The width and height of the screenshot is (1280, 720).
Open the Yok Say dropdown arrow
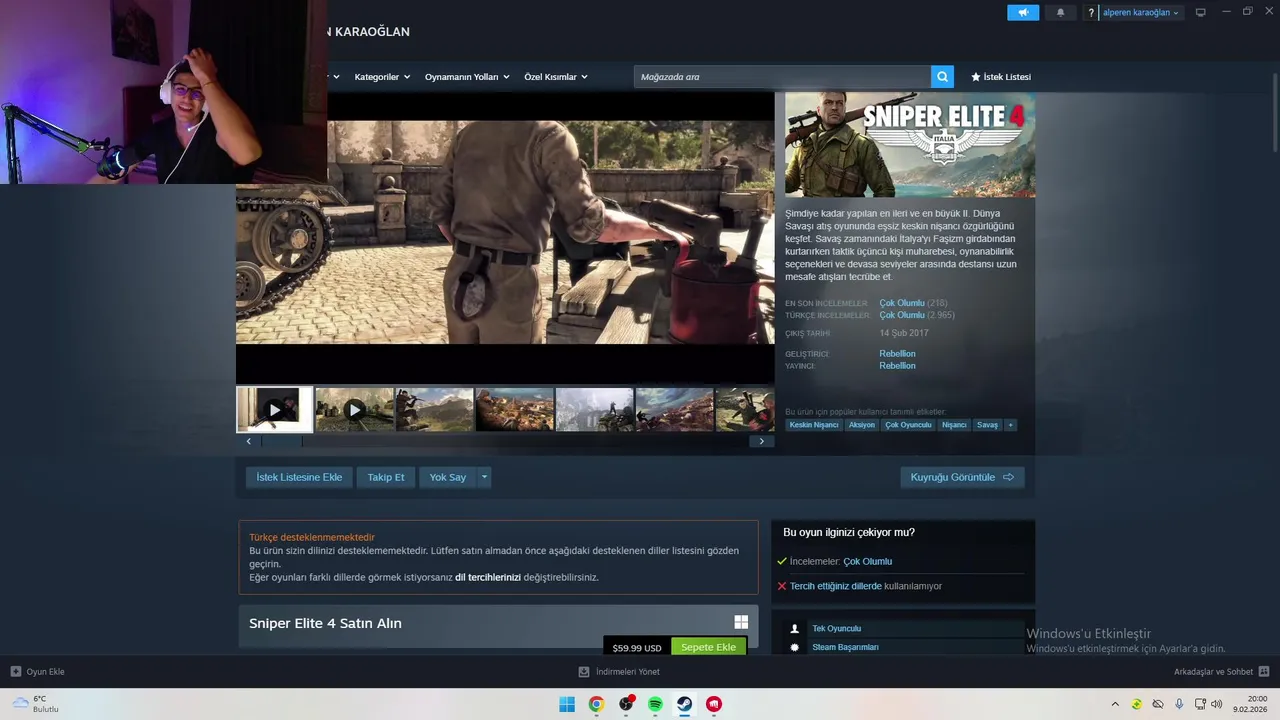tap(484, 477)
